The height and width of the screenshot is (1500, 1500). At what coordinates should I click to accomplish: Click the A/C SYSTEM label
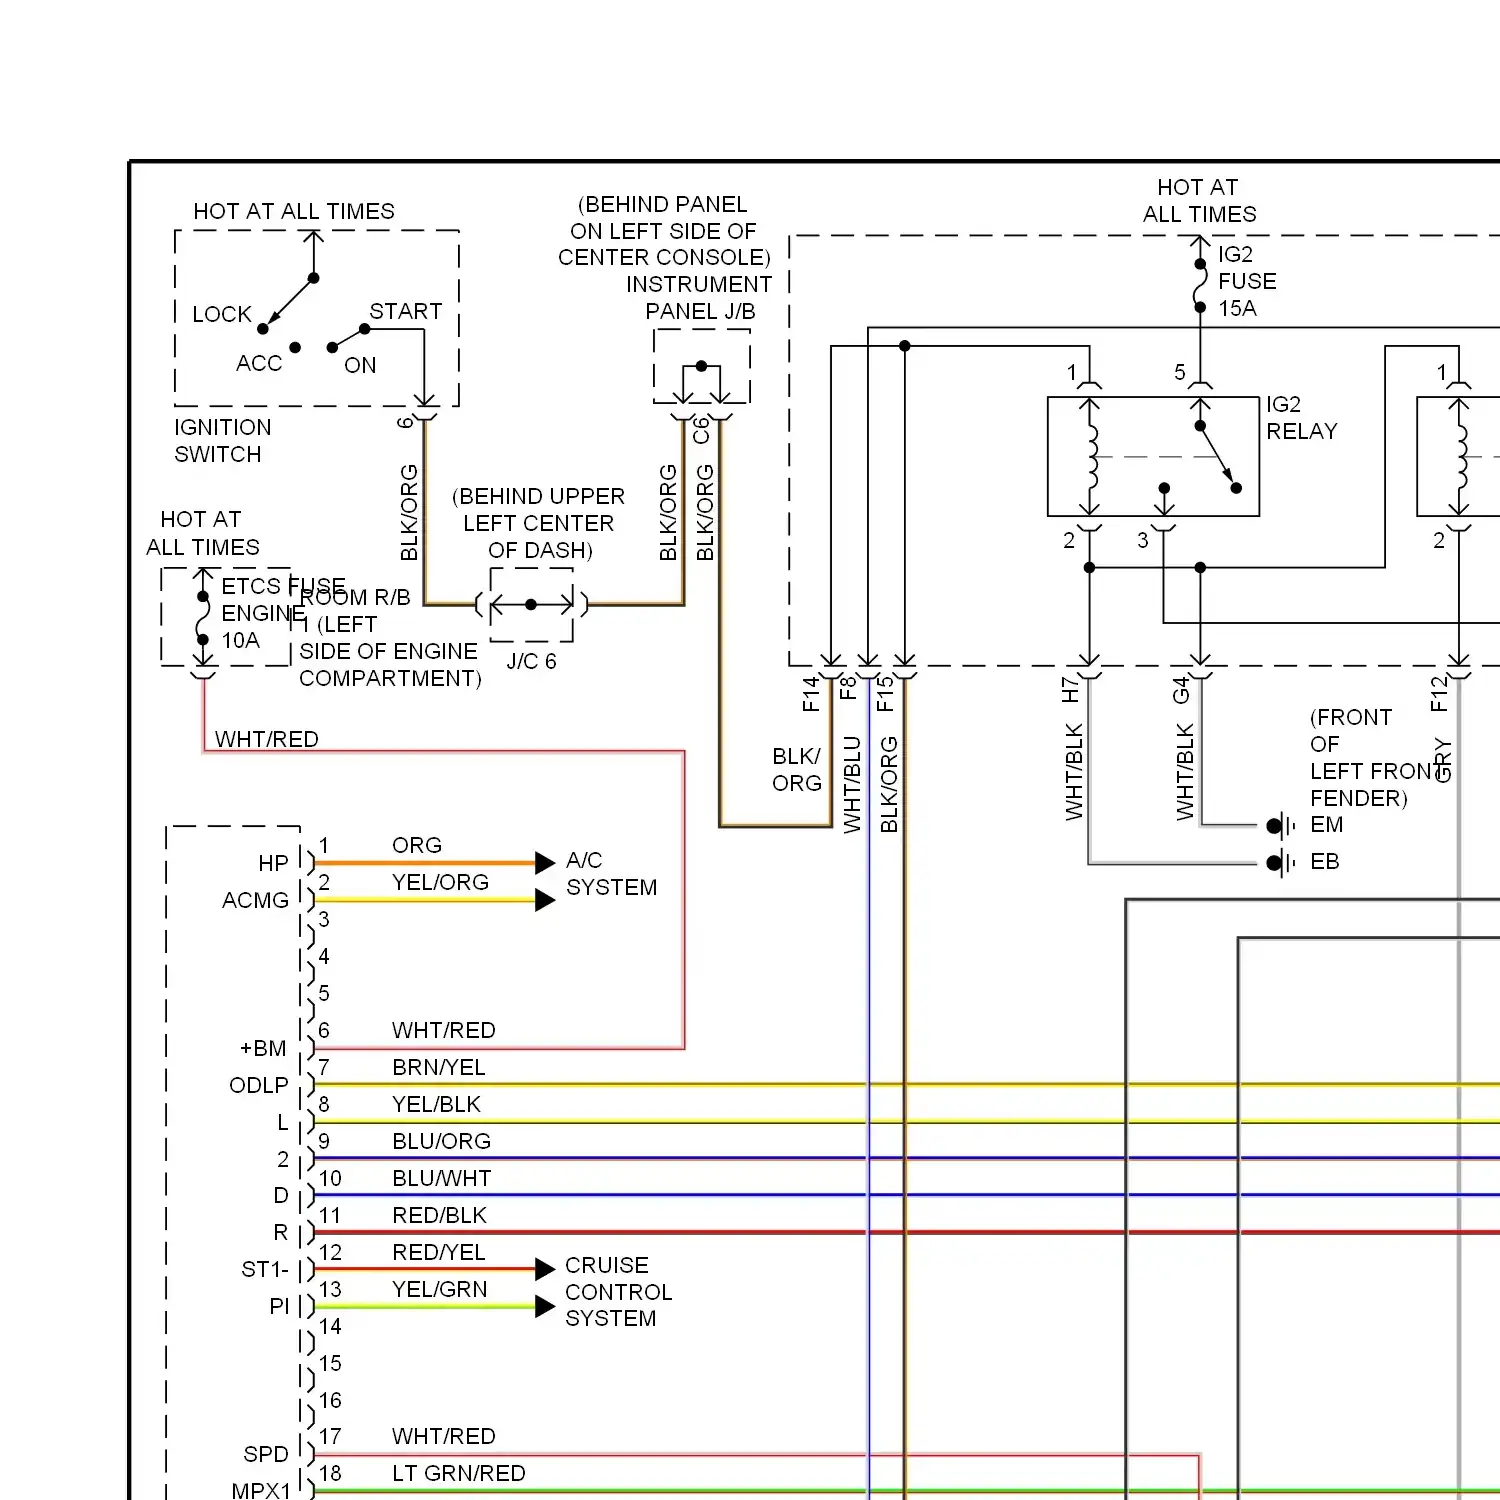611,874
